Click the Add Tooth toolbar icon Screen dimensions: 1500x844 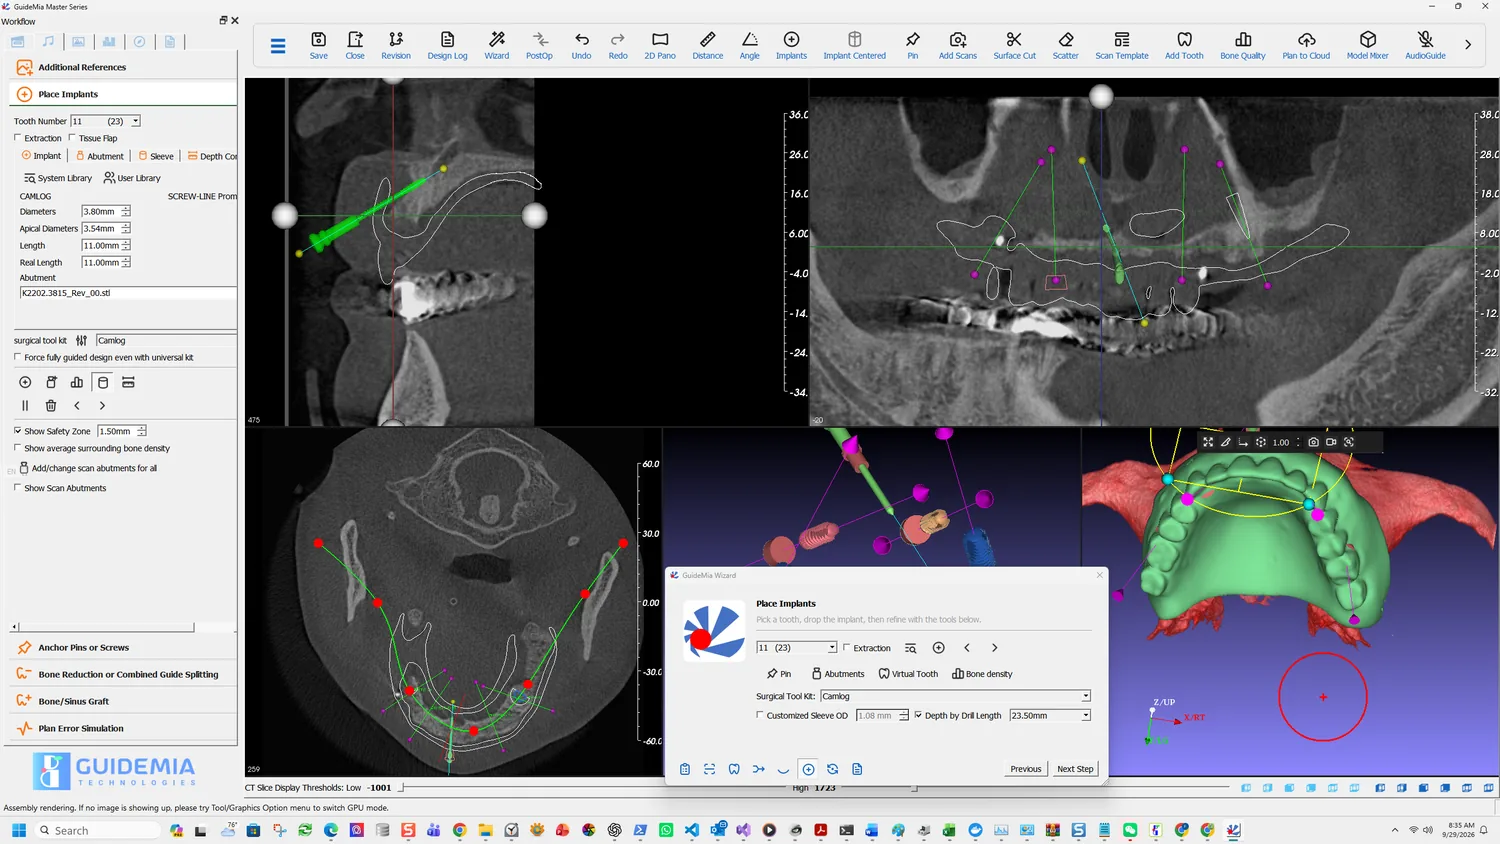coord(1184,45)
